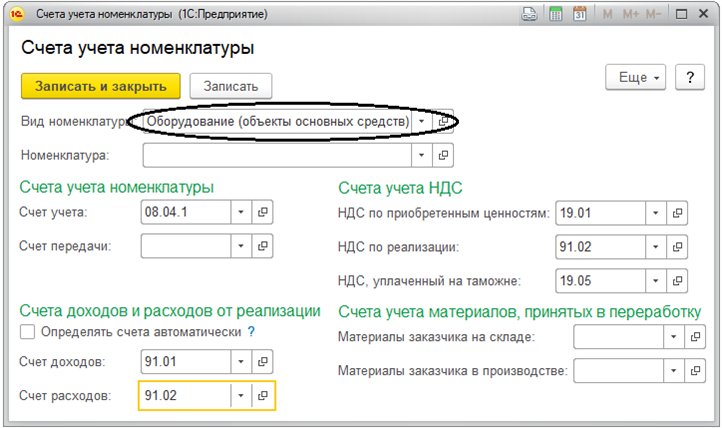
Task: Click the empty Номенклатура input field
Action: 277,155
